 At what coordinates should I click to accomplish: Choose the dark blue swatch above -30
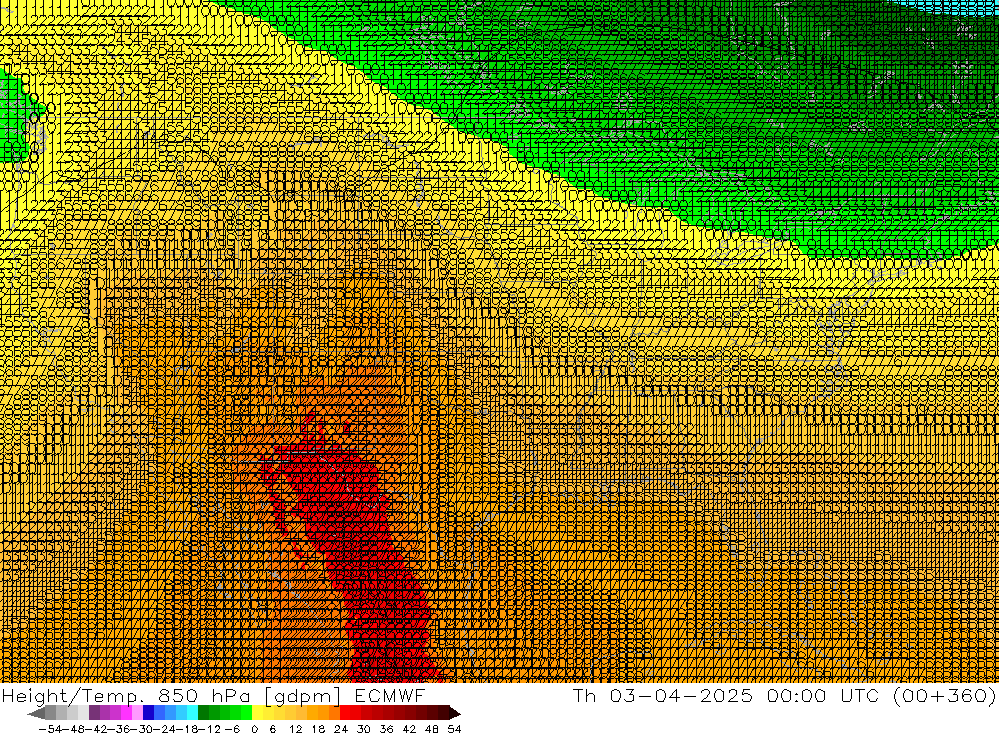149,713
